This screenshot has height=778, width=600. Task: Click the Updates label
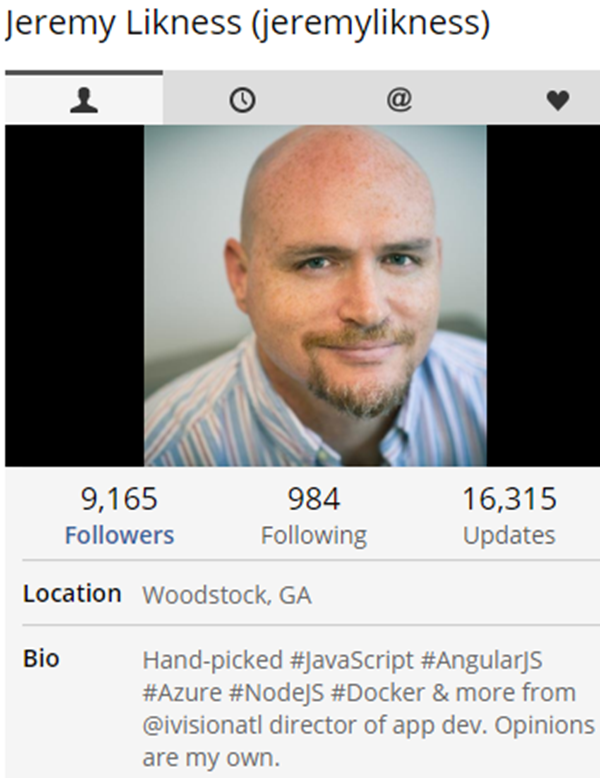pos(509,536)
